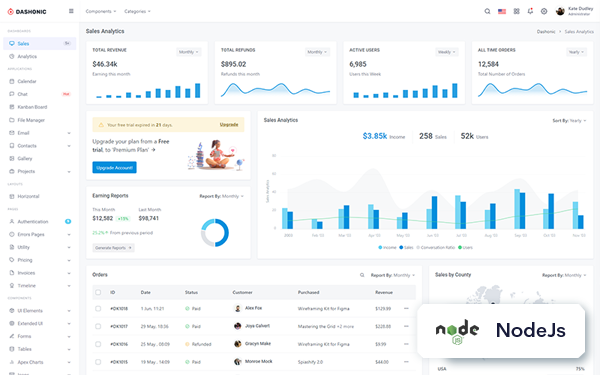Open Active Users Weekly dropdown

[447, 52]
